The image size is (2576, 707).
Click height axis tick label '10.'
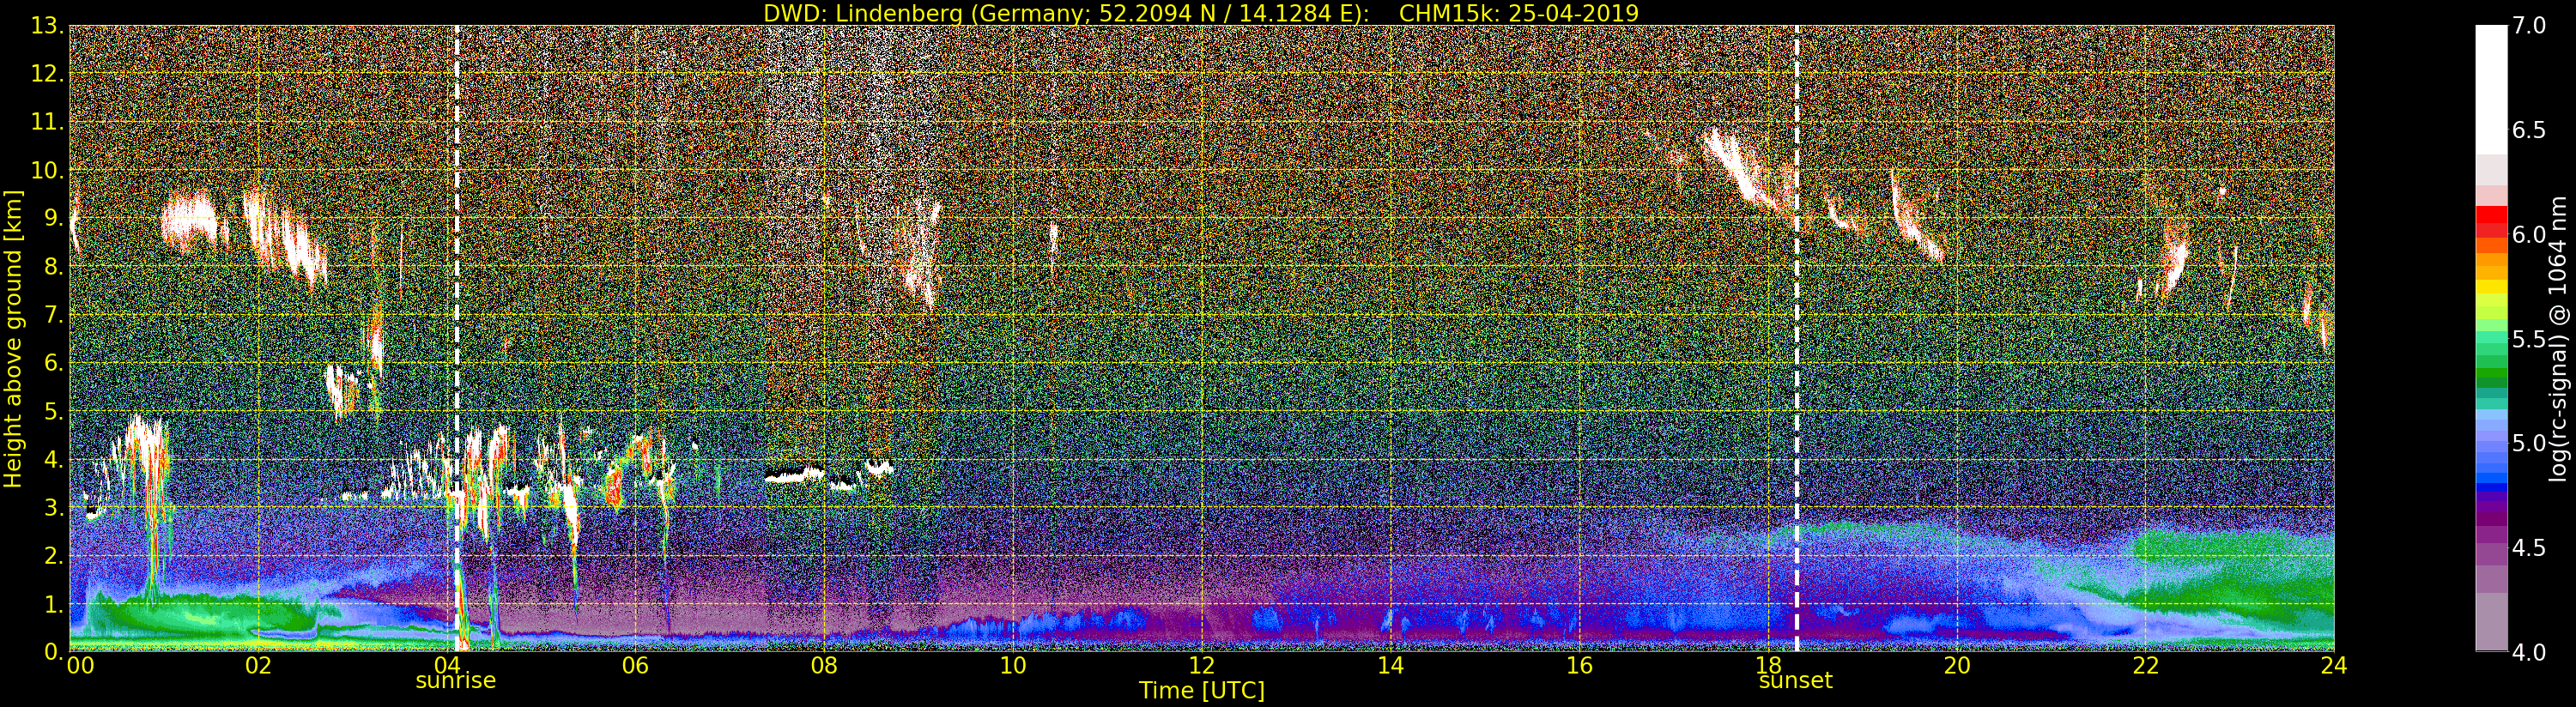[x=47, y=170]
